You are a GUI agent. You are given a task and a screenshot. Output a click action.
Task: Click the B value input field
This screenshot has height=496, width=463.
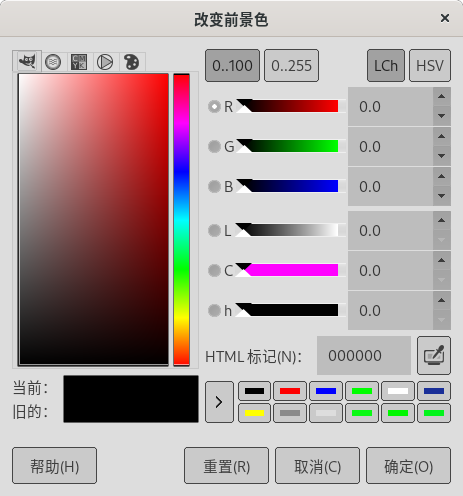point(391,187)
